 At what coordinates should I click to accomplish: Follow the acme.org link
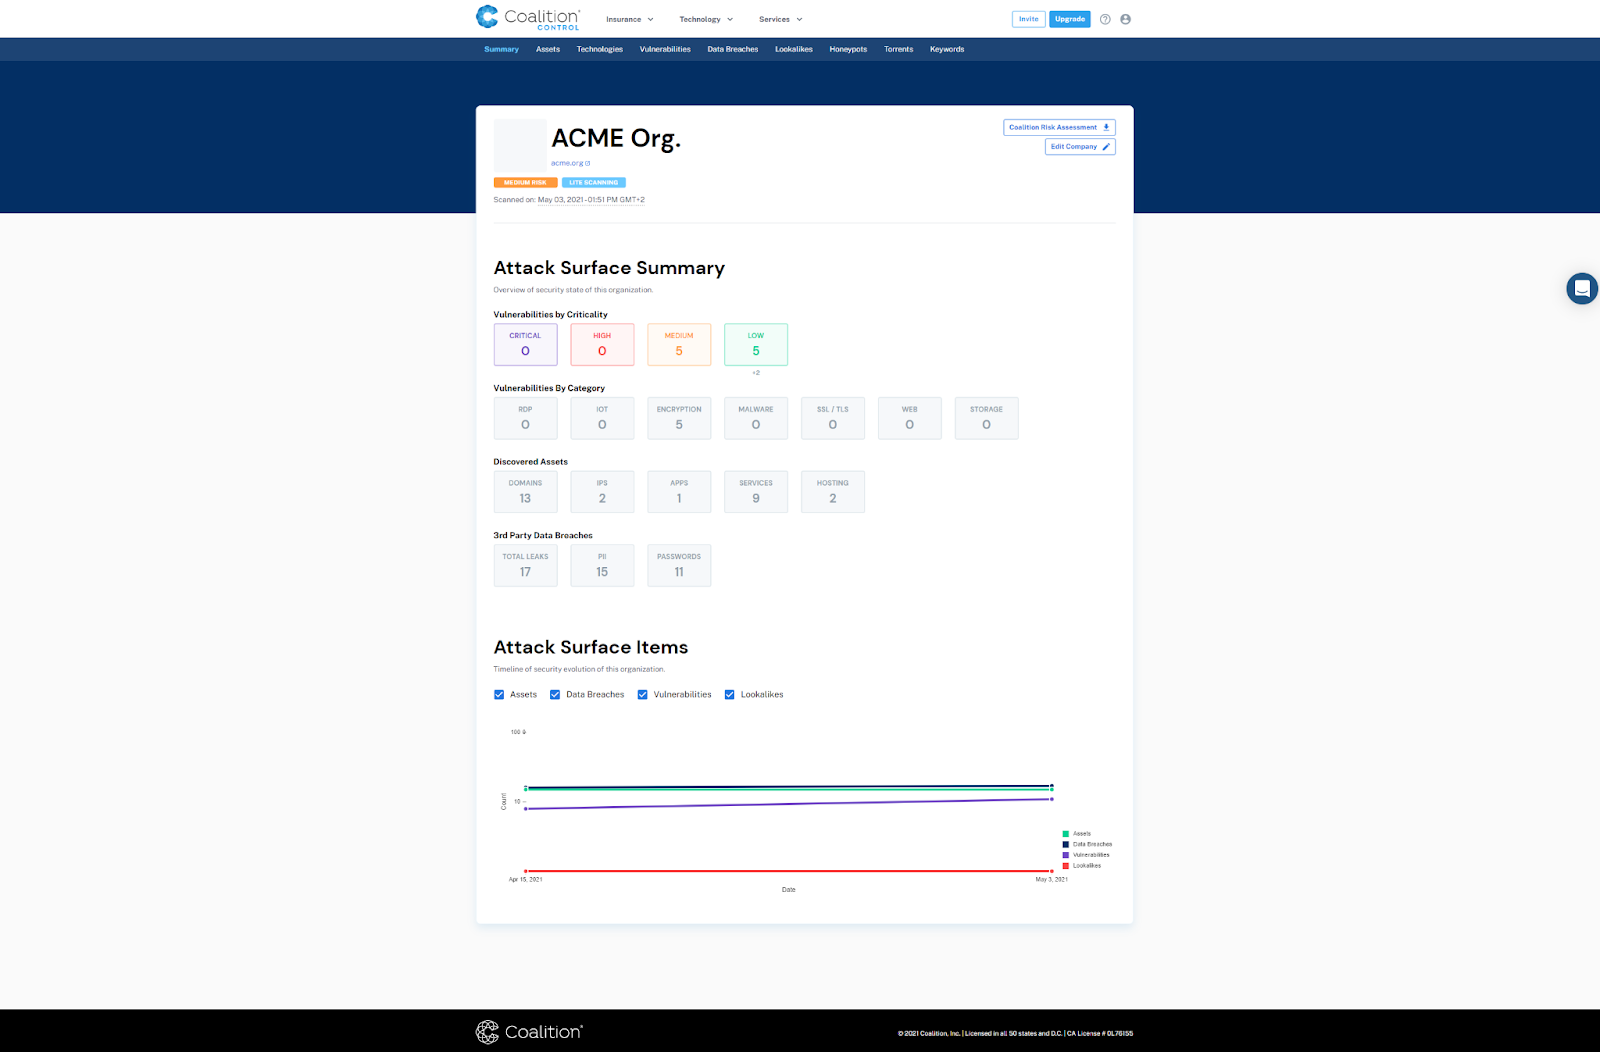(x=567, y=163)
